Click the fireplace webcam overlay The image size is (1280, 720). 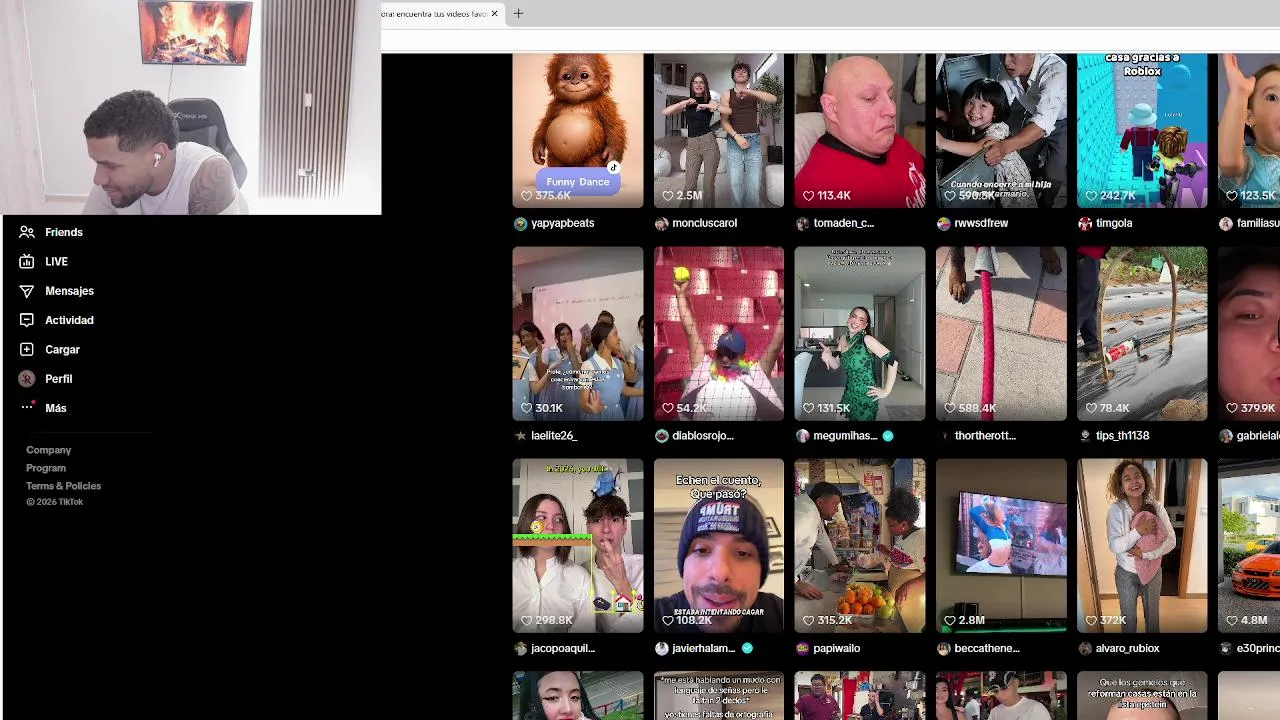(x=190, y=107)
